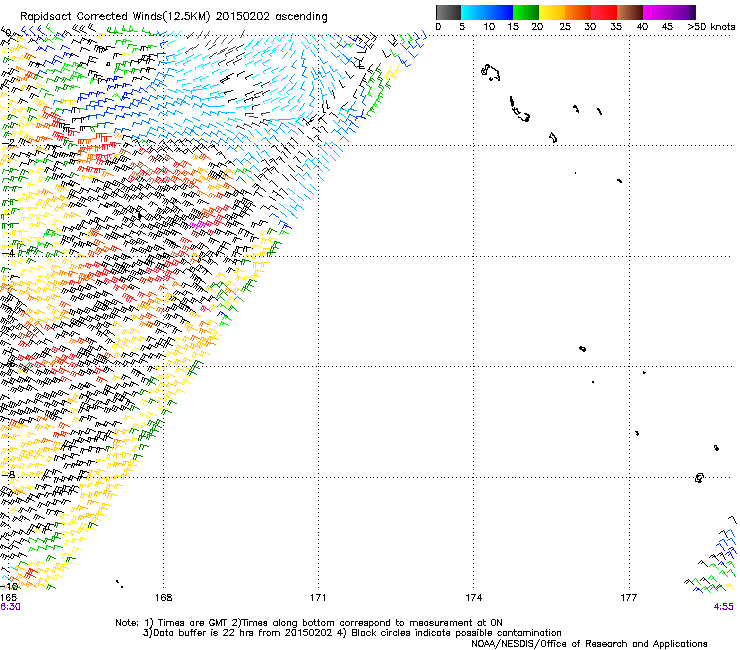Click the purple '6:30' time label
Viewport: 740px width, 650px height.
pyautogui.click(x=10, y=607)
